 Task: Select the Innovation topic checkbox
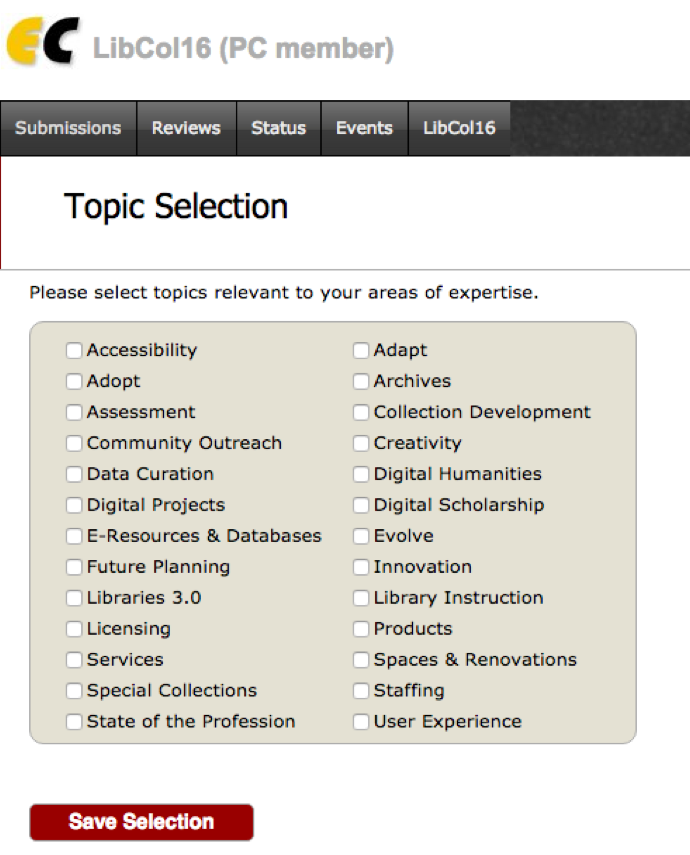(x=361, y=567)
